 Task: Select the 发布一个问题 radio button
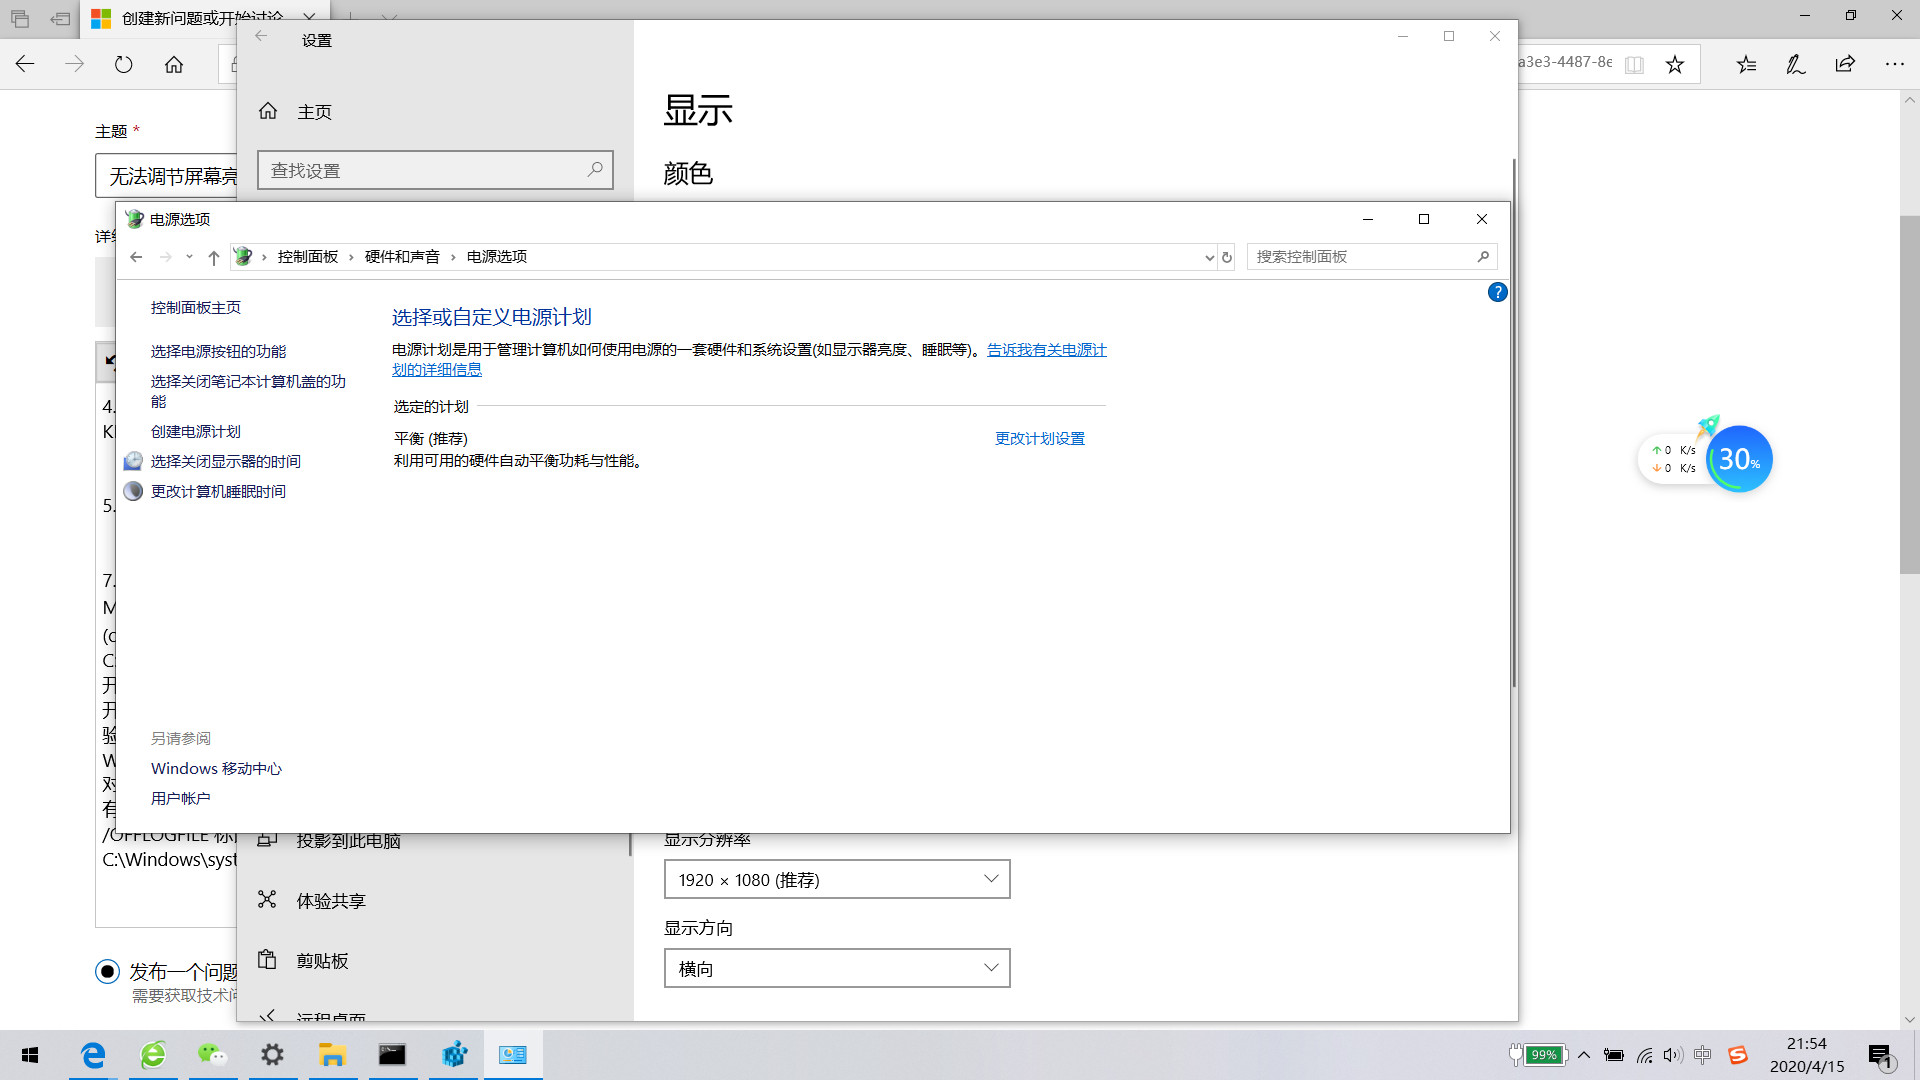108,971
